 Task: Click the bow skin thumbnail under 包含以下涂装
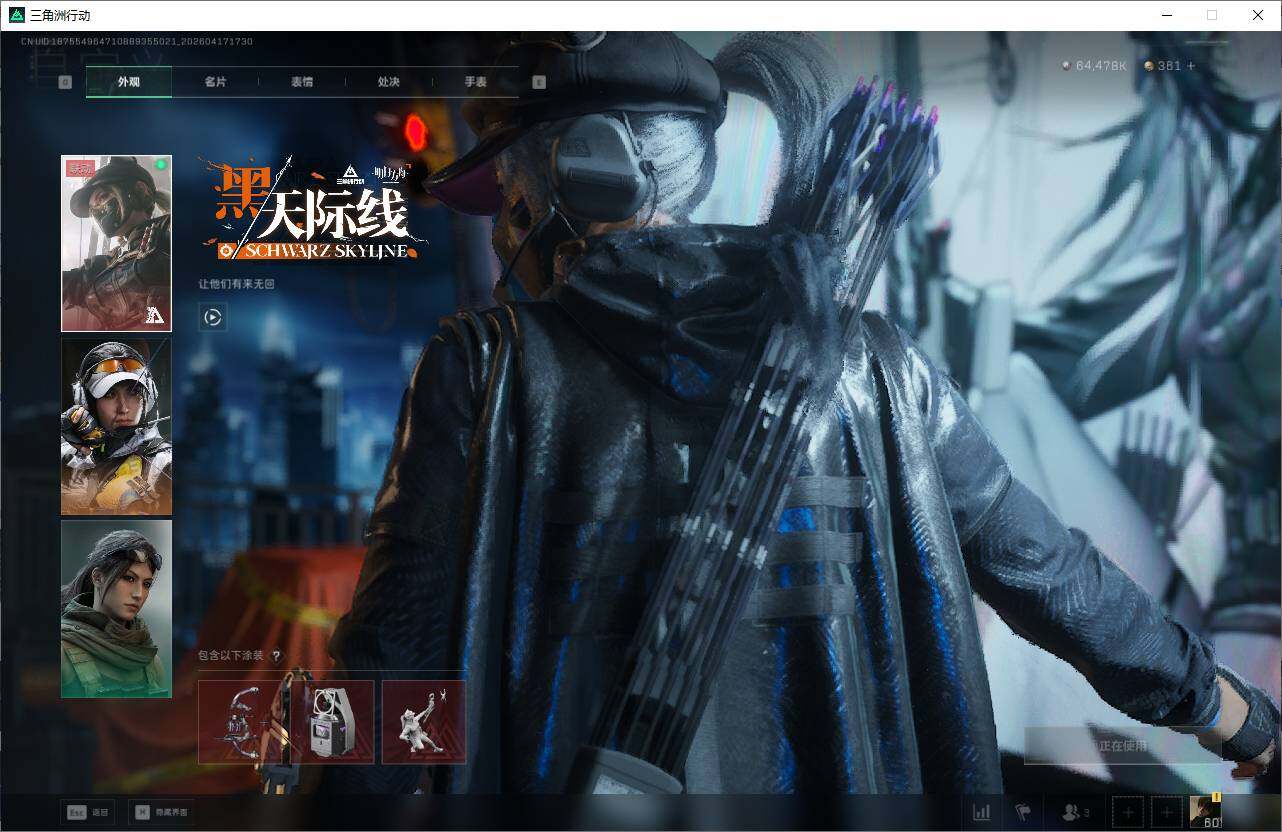coord(241,721)
